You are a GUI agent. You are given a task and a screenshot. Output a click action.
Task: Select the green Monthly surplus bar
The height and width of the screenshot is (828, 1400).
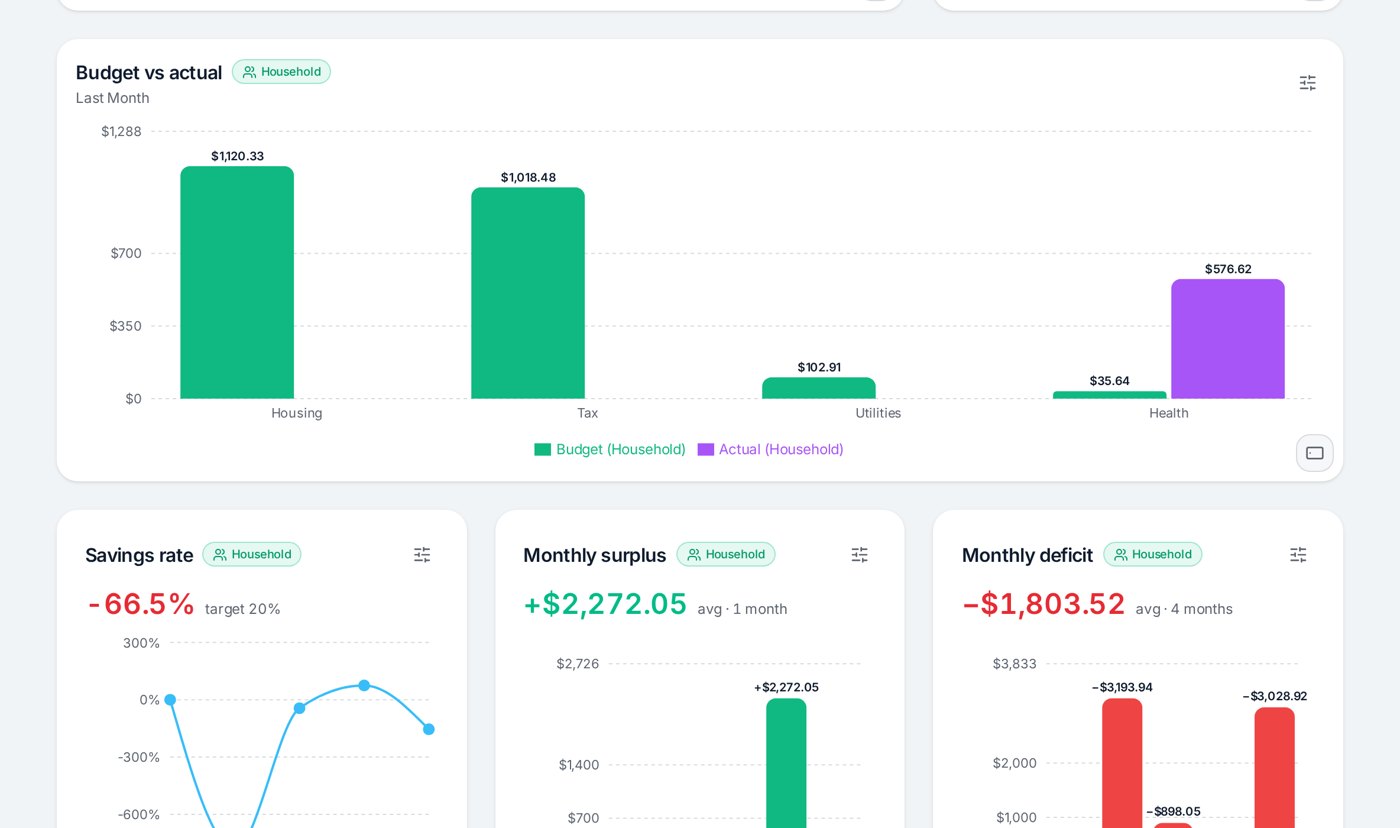(786, 763)
